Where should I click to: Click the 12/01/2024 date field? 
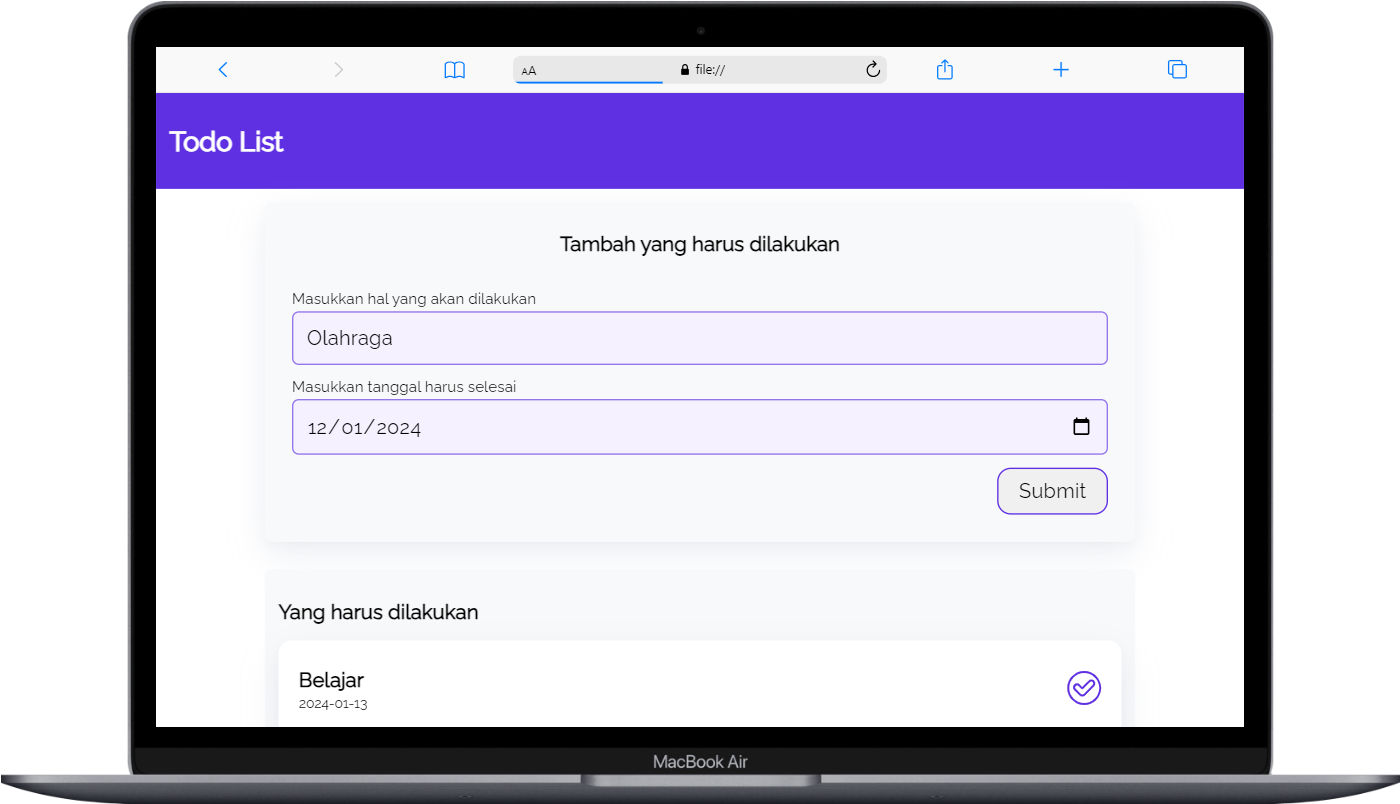pyautogui.click(x=700, y=427)
